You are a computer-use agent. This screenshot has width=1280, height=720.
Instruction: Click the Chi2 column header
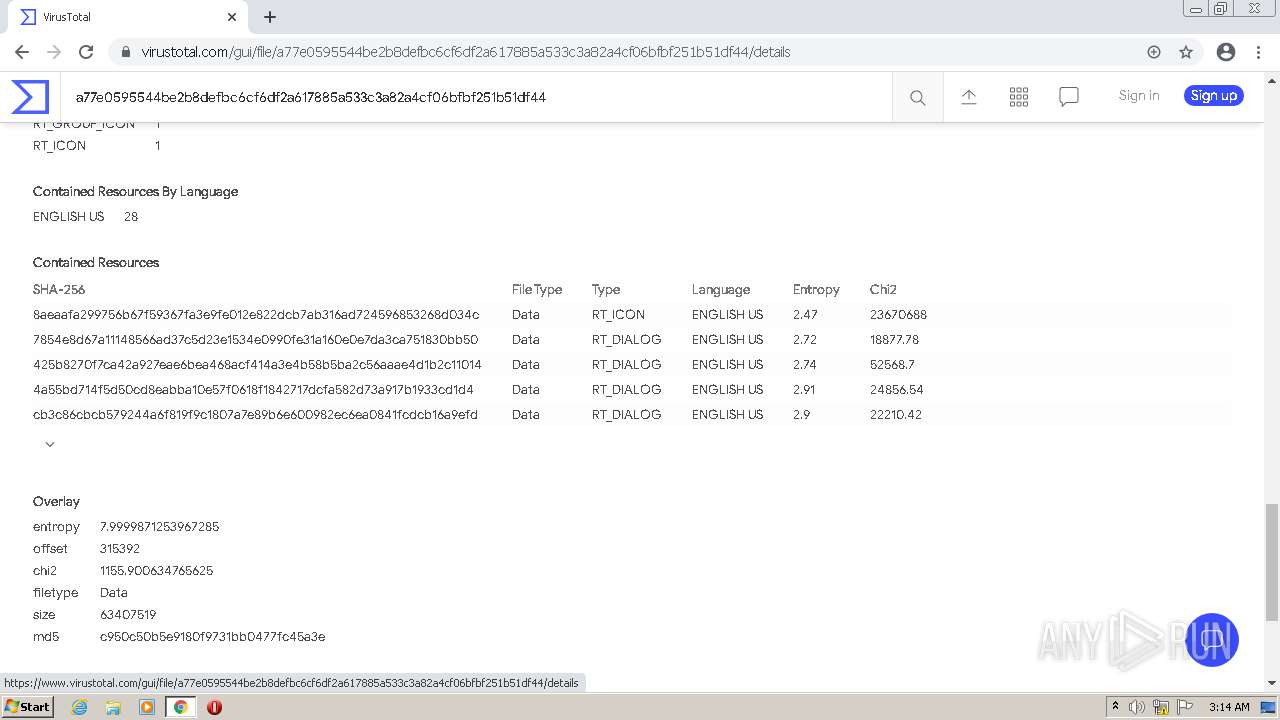pyautogui.click(x=883, y=289)
